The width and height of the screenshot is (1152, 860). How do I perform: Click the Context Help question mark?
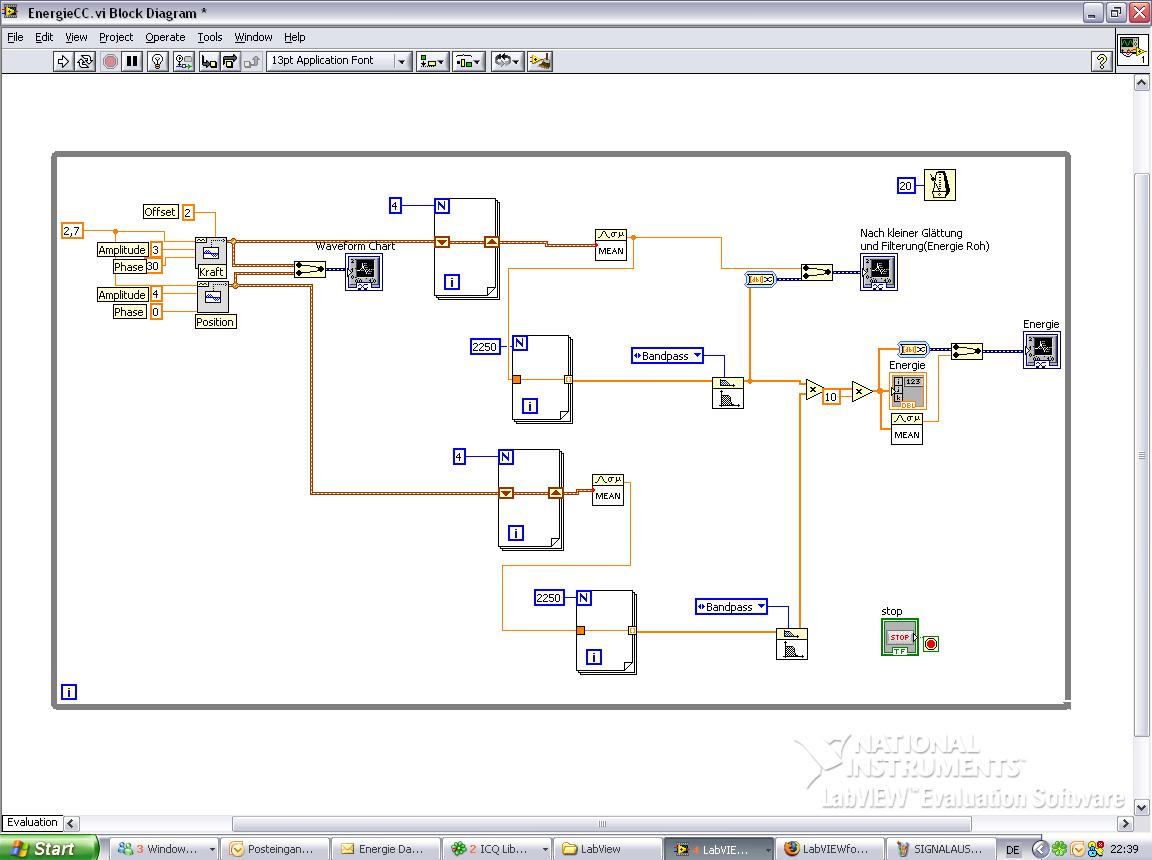1101,61
